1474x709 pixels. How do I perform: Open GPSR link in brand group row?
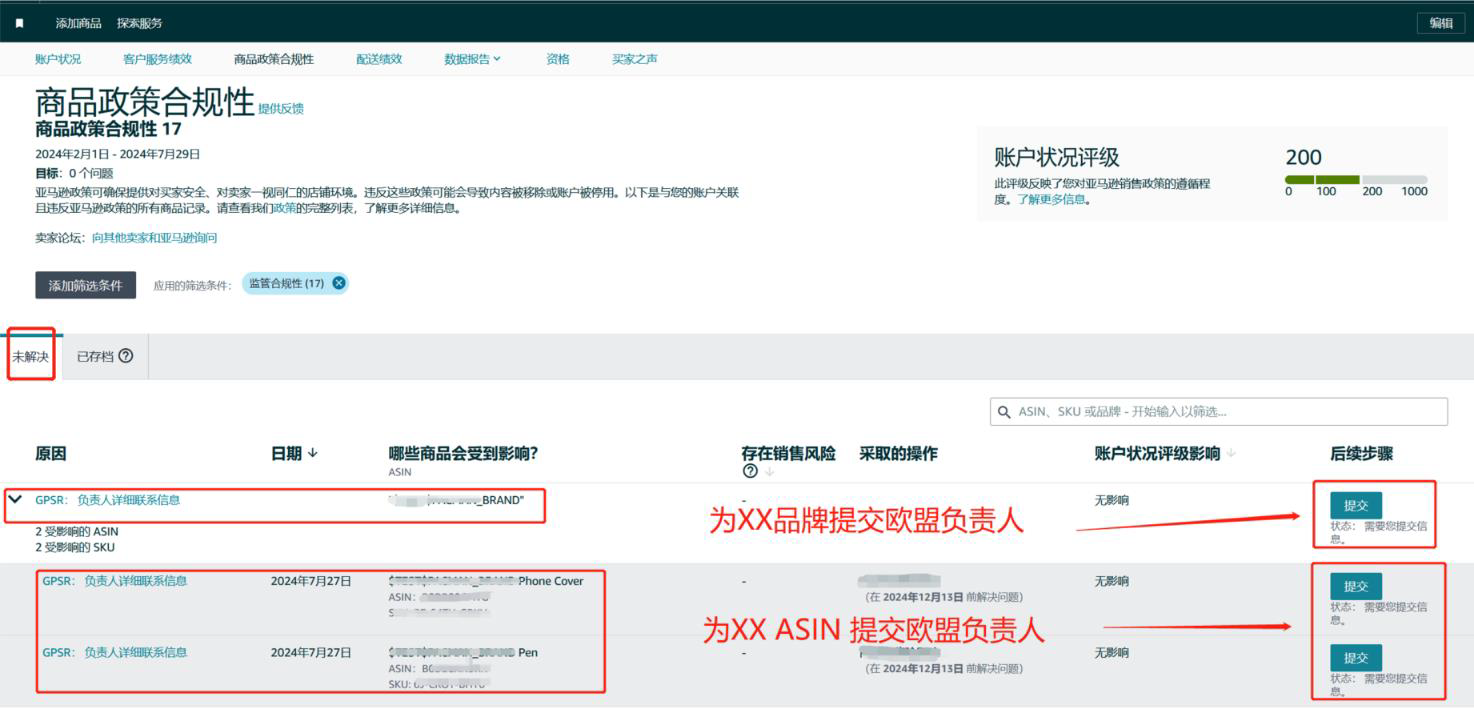coord(108,500)
